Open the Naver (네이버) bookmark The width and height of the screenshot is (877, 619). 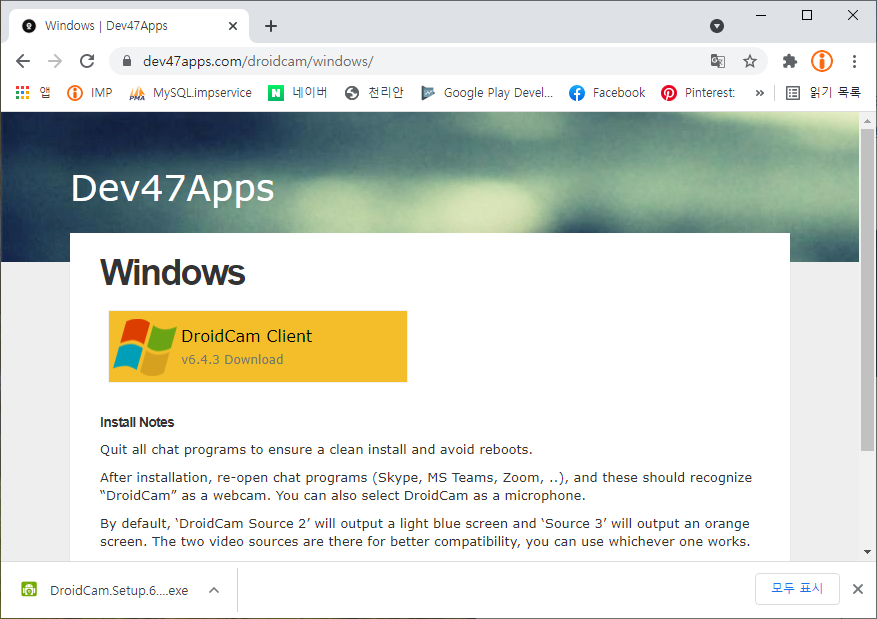tap(298, 92)
